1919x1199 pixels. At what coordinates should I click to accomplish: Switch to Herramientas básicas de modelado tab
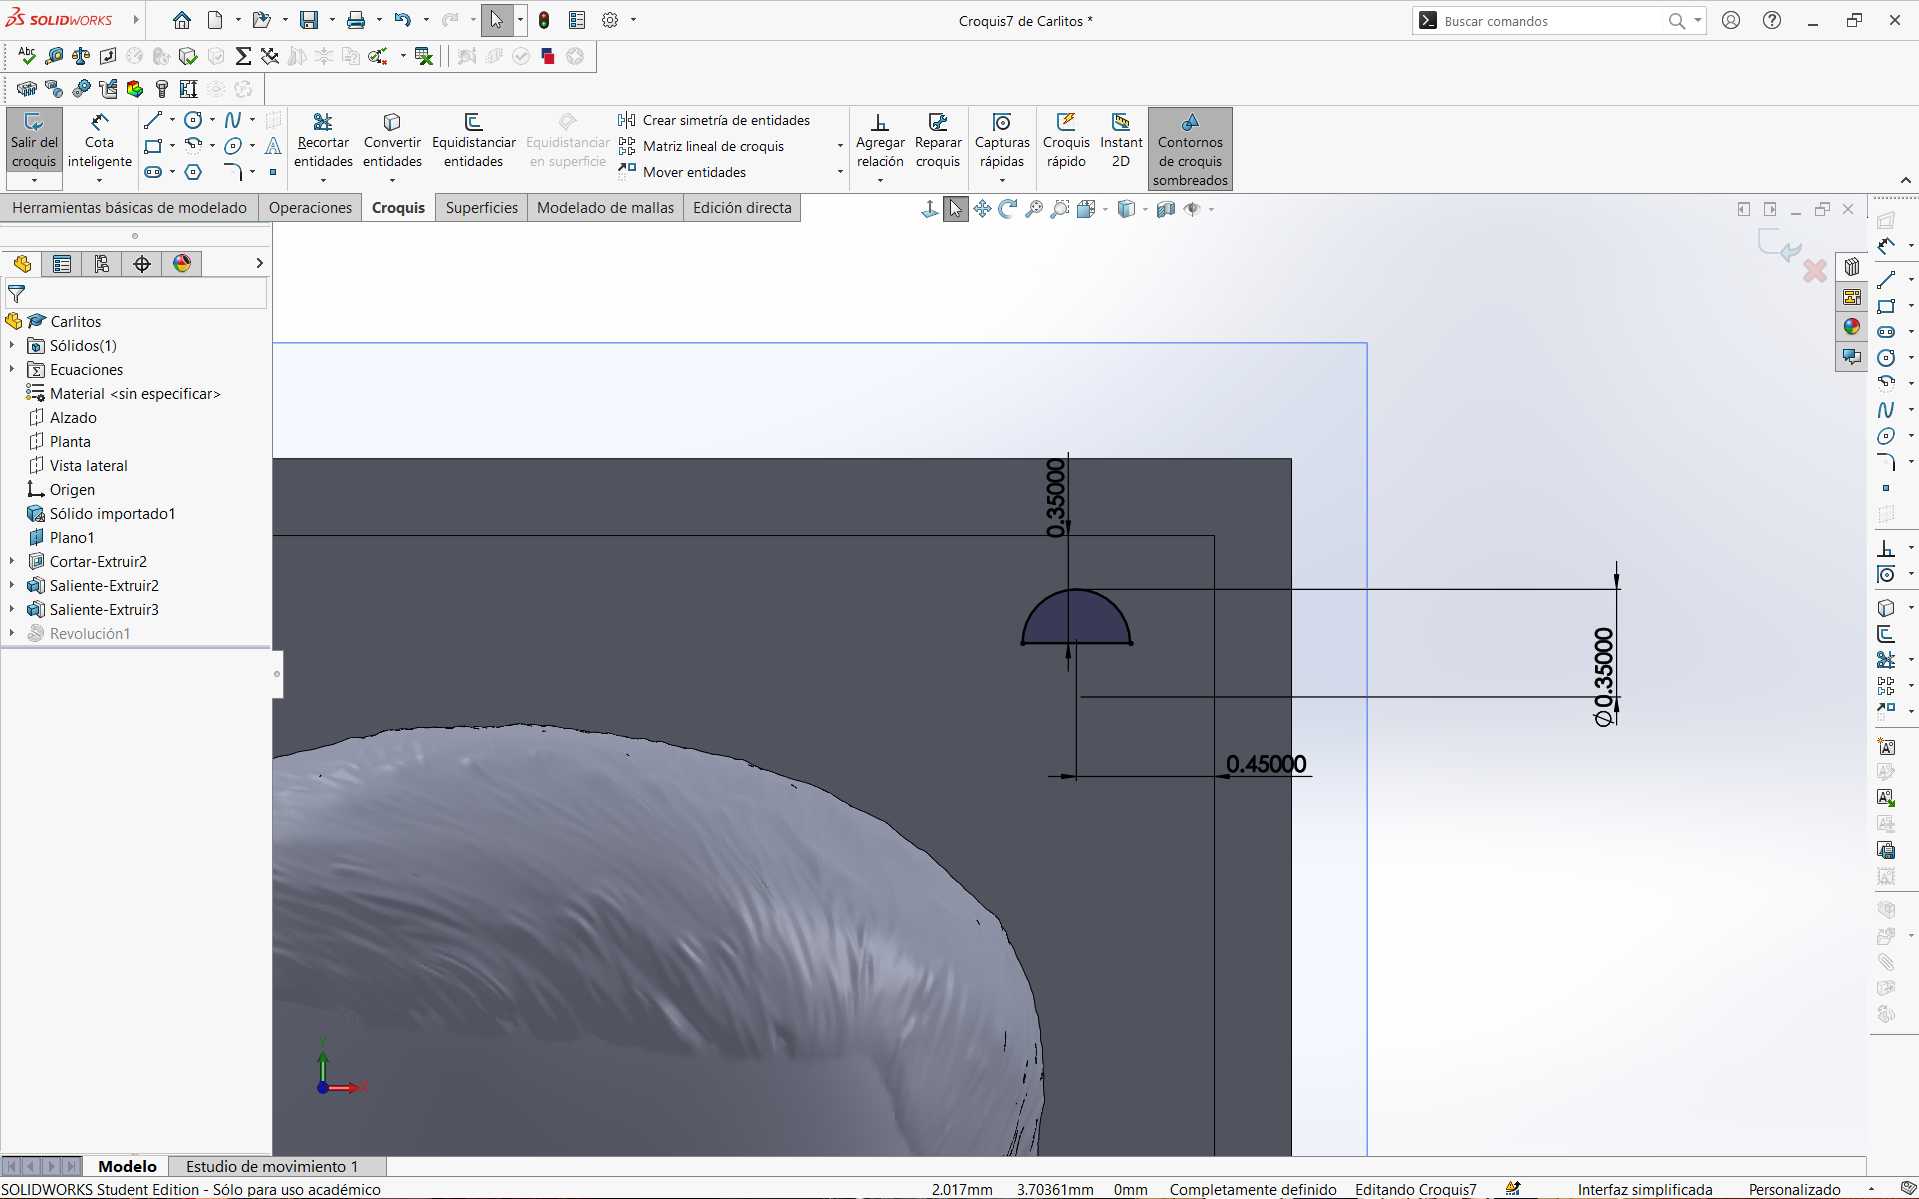tap(129, 208)
